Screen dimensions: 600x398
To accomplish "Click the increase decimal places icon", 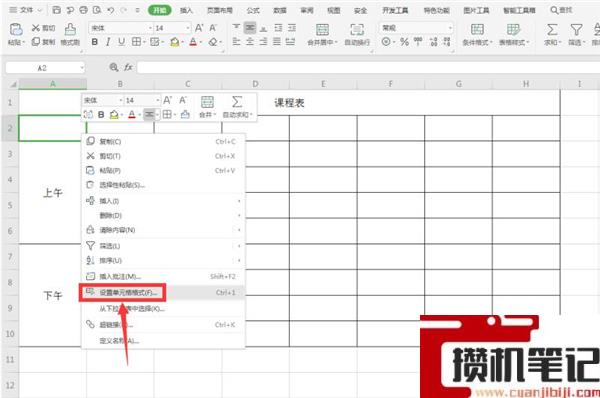I will 433,42.
